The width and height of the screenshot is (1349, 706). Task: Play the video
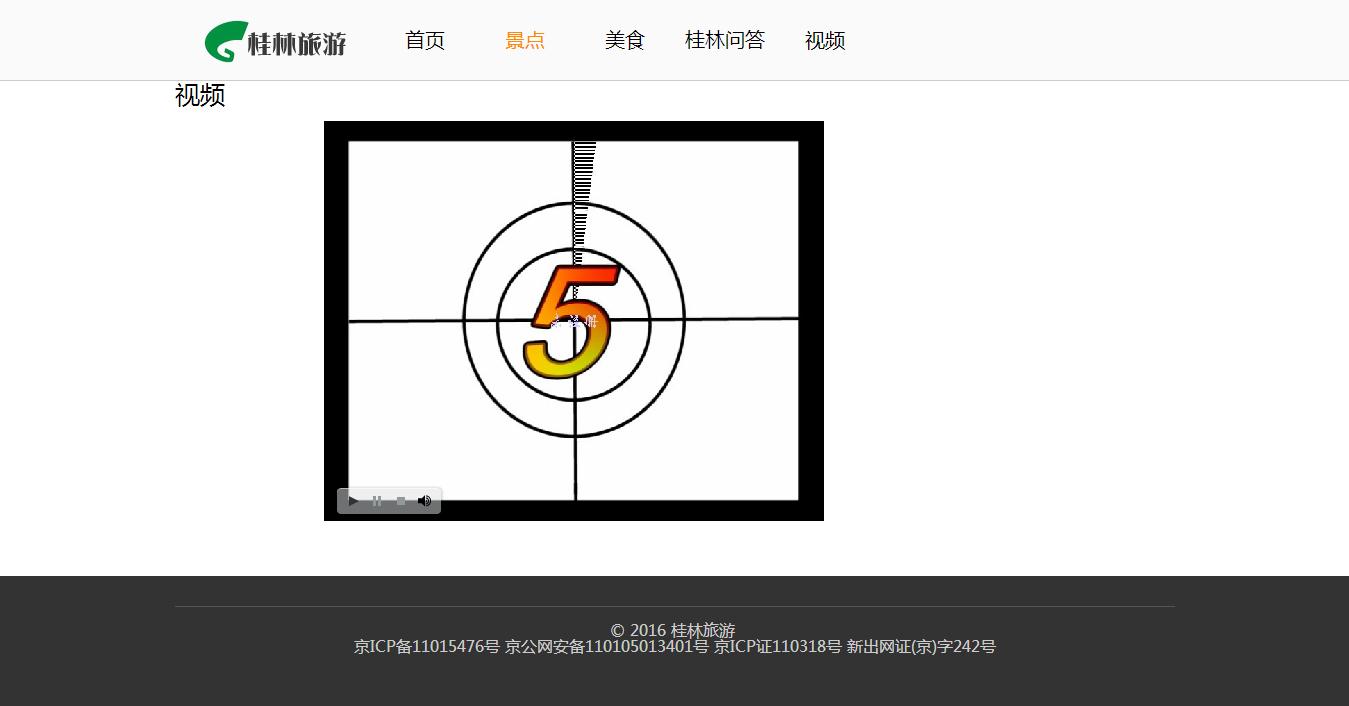tap(353, 501)
